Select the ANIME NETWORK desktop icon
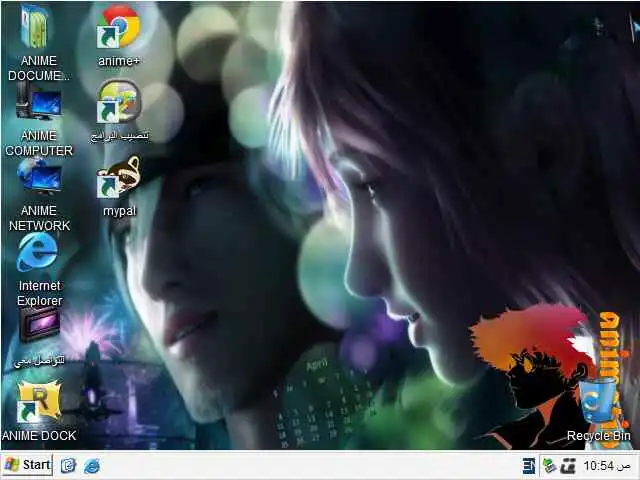This screenshot has width=640, height=480. (x=39, y=177)
